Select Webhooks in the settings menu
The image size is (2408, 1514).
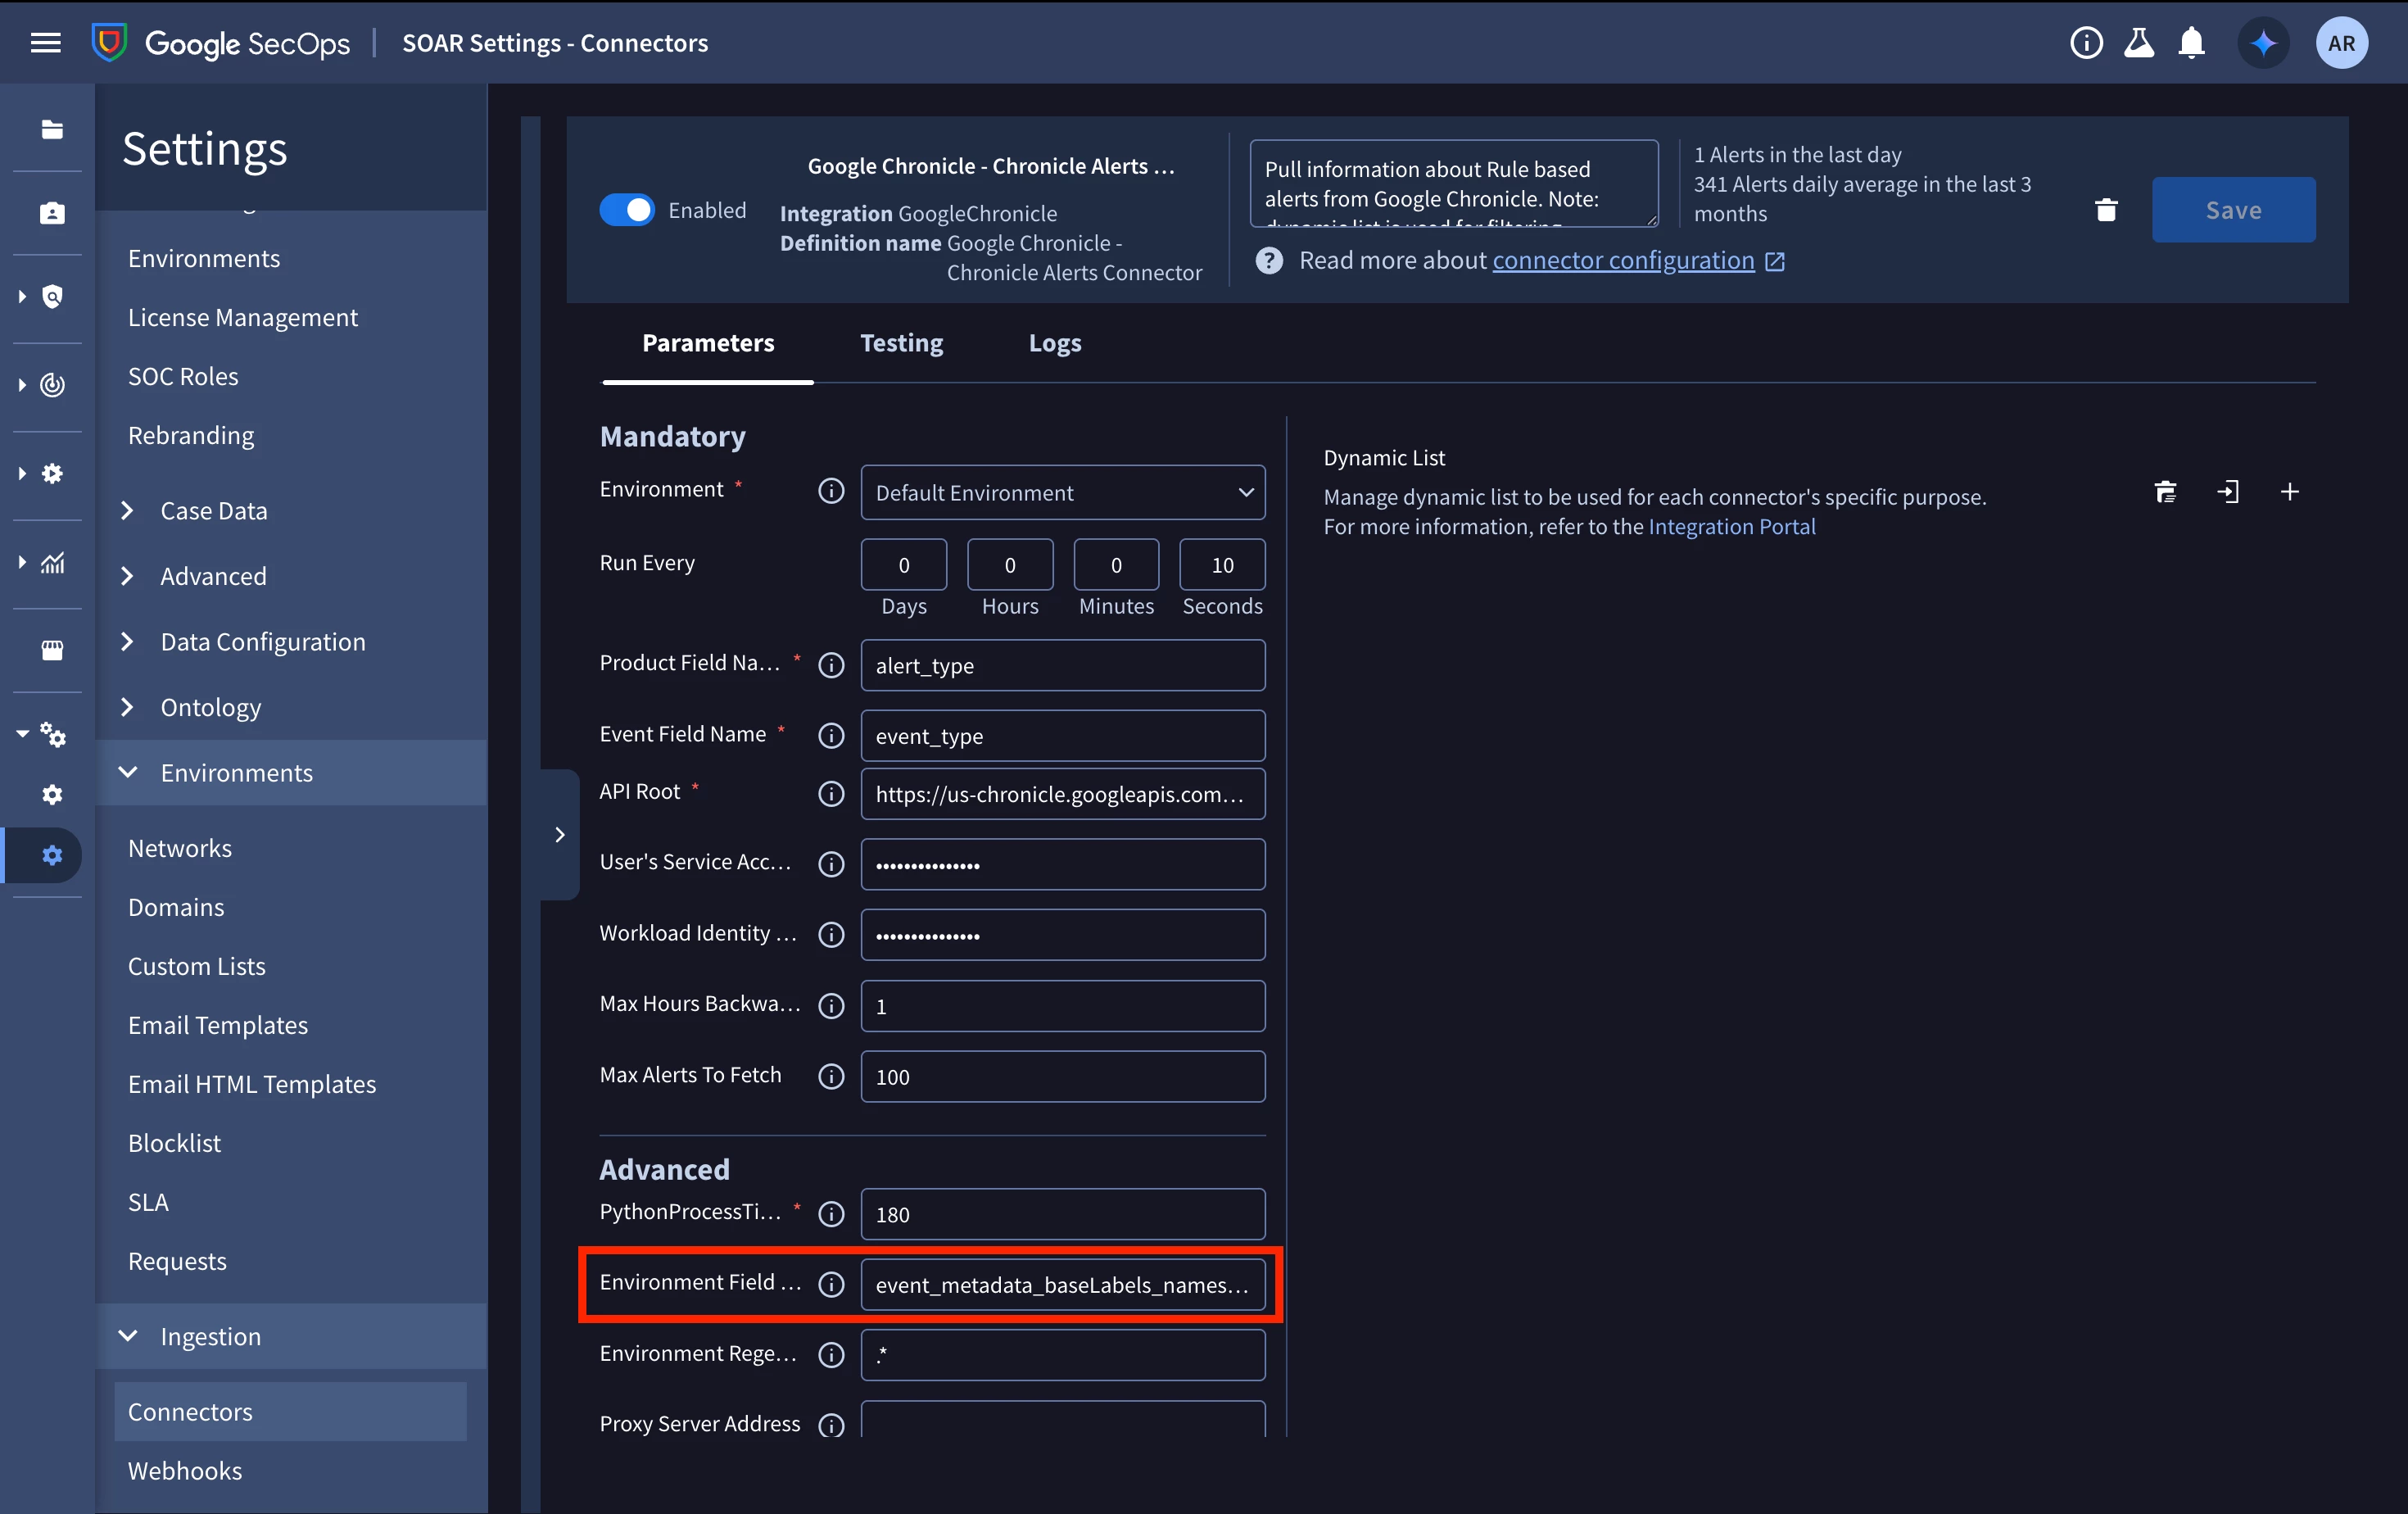click(185, 1470)
